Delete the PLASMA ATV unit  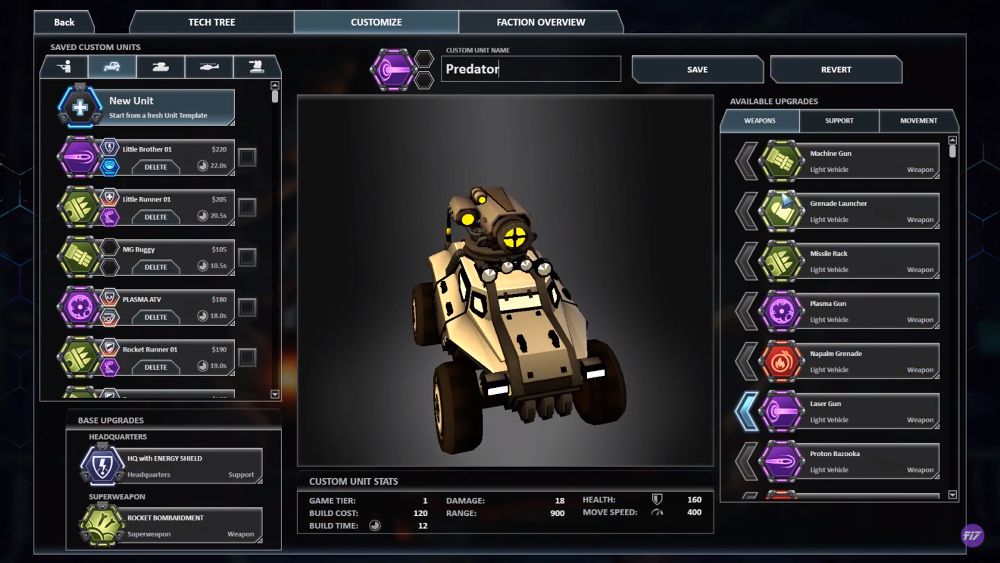click(156, 317)
